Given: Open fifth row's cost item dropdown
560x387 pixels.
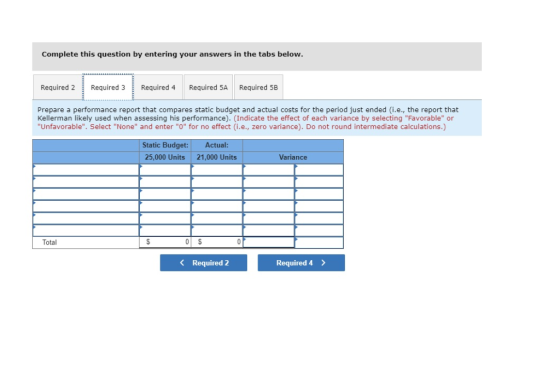Looking at the screenshot, I should tap(86, 218).
